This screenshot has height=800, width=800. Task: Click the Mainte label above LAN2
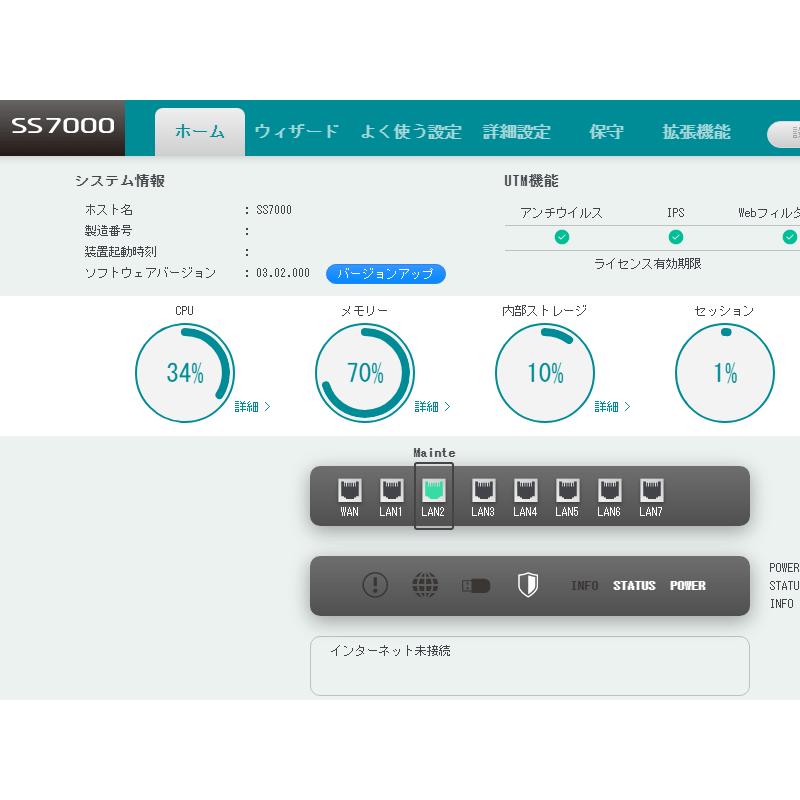coord(434,453)
